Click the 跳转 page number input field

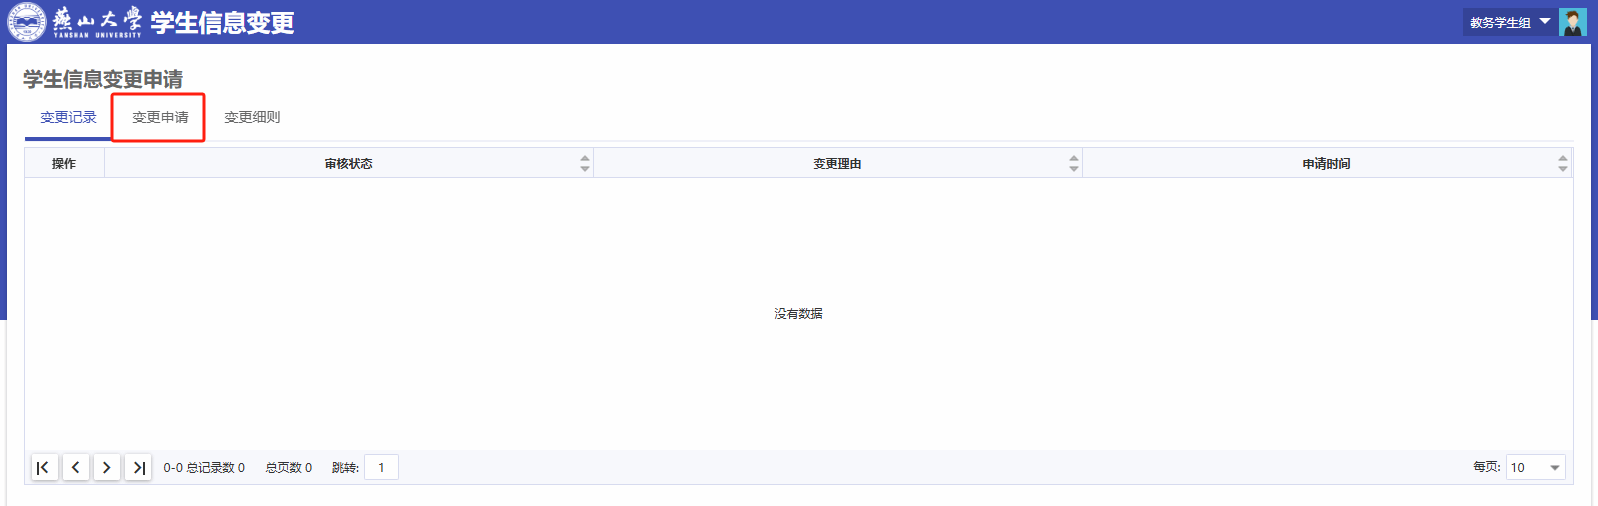pyautogui.click(x=381, y=467)
